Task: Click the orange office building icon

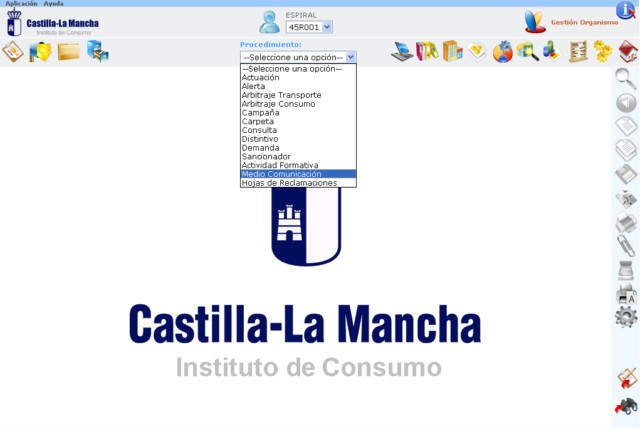Action: pyautogui.click(x=453, y=51)
